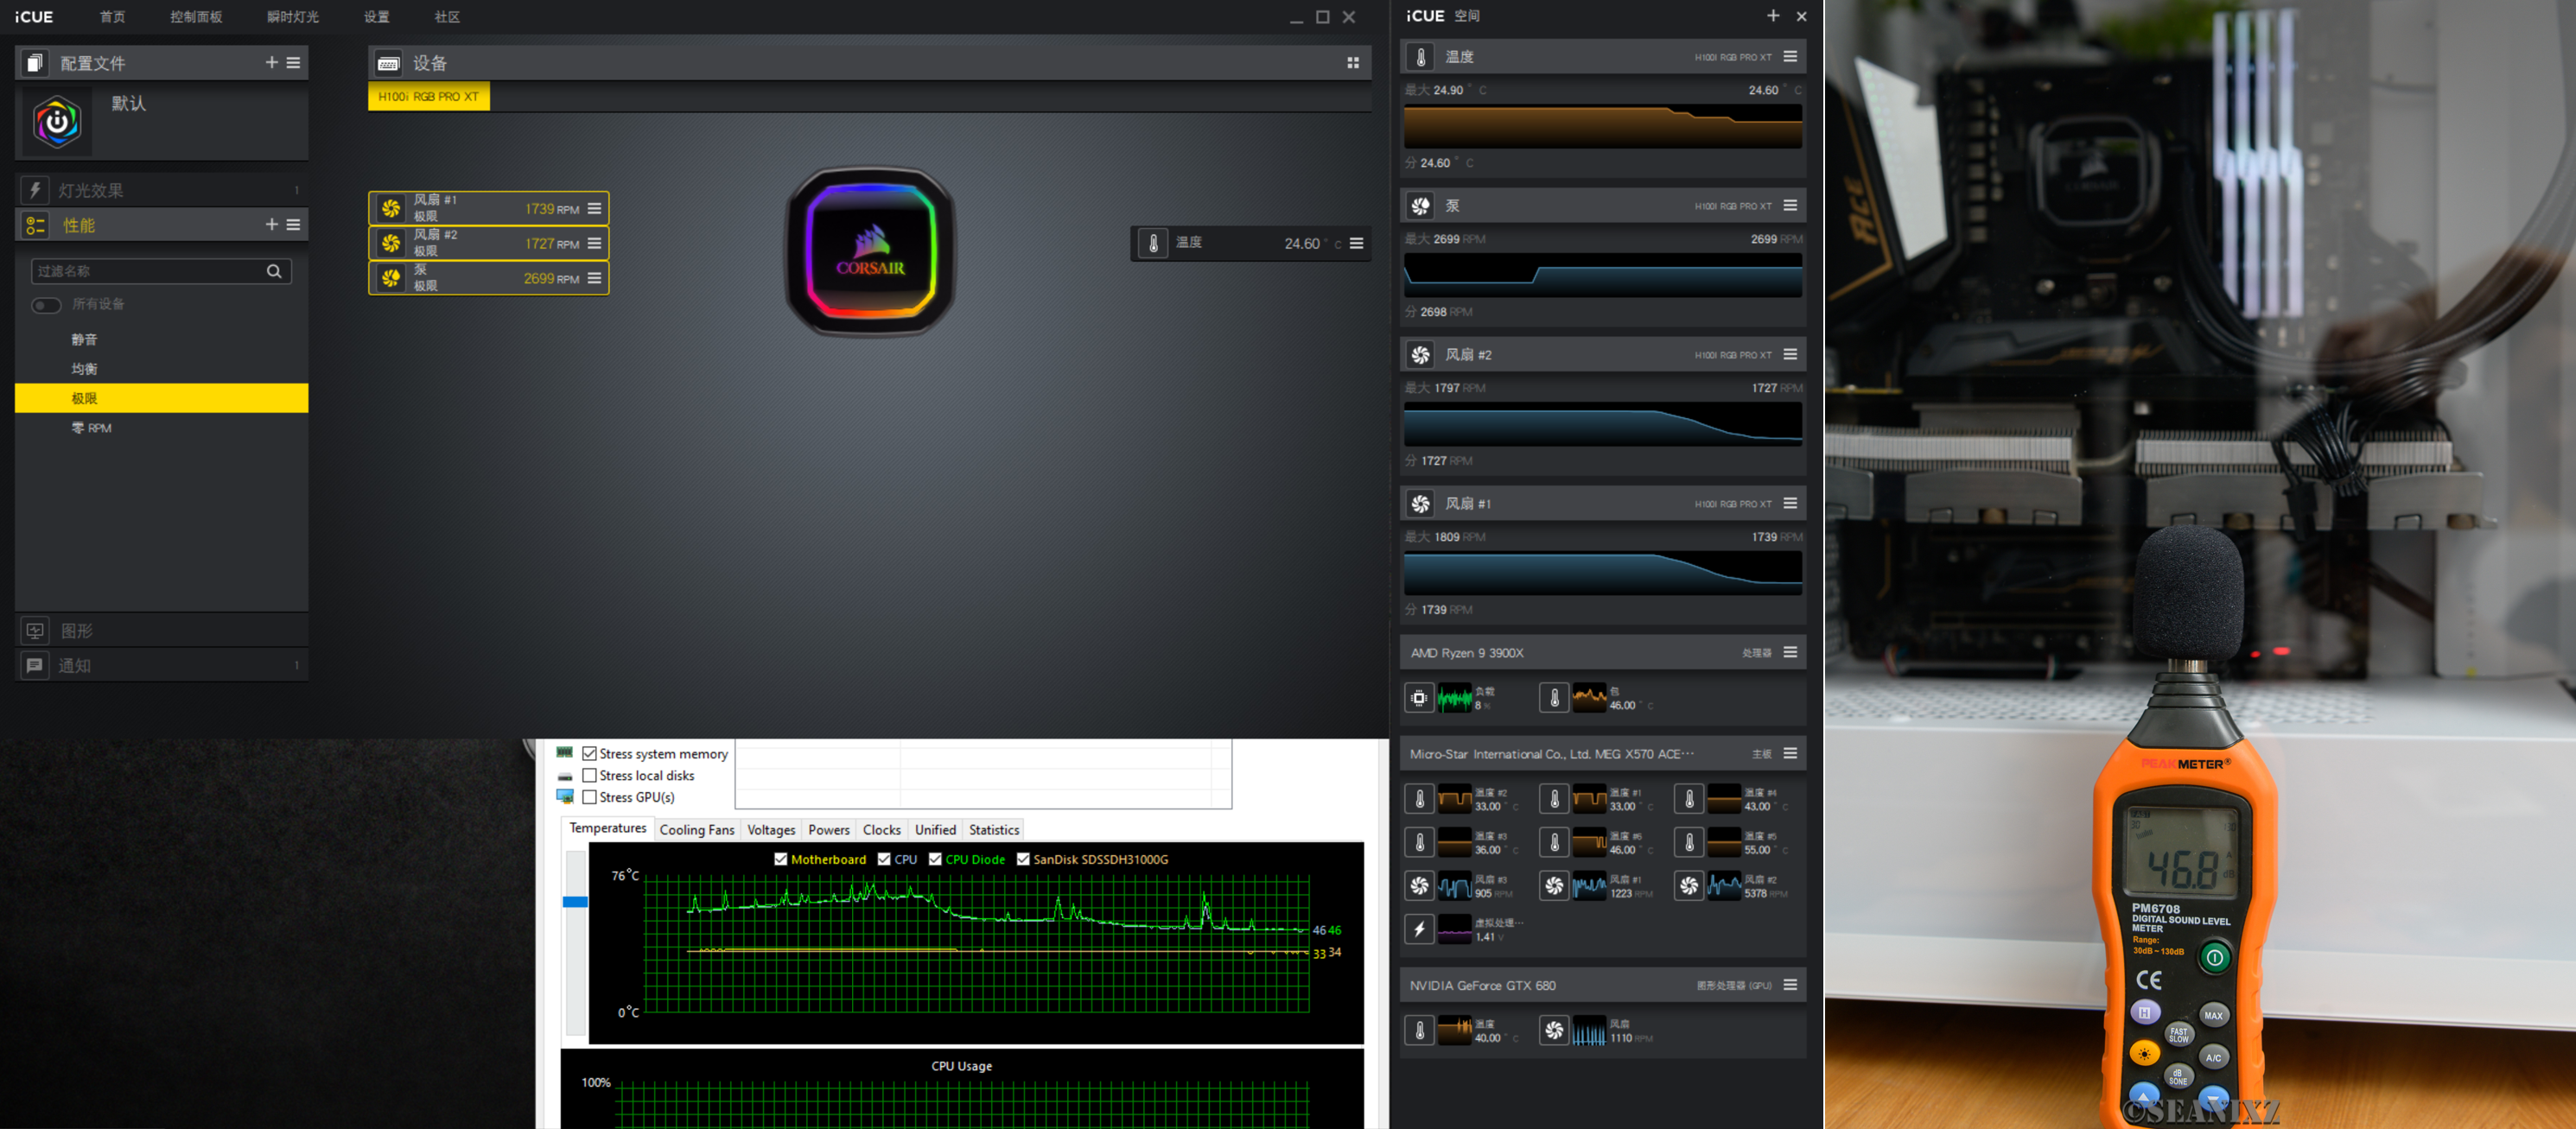Toggle the 所有设备 switch
This screenshot has width=2576, height=1129.
coord(46,305)
